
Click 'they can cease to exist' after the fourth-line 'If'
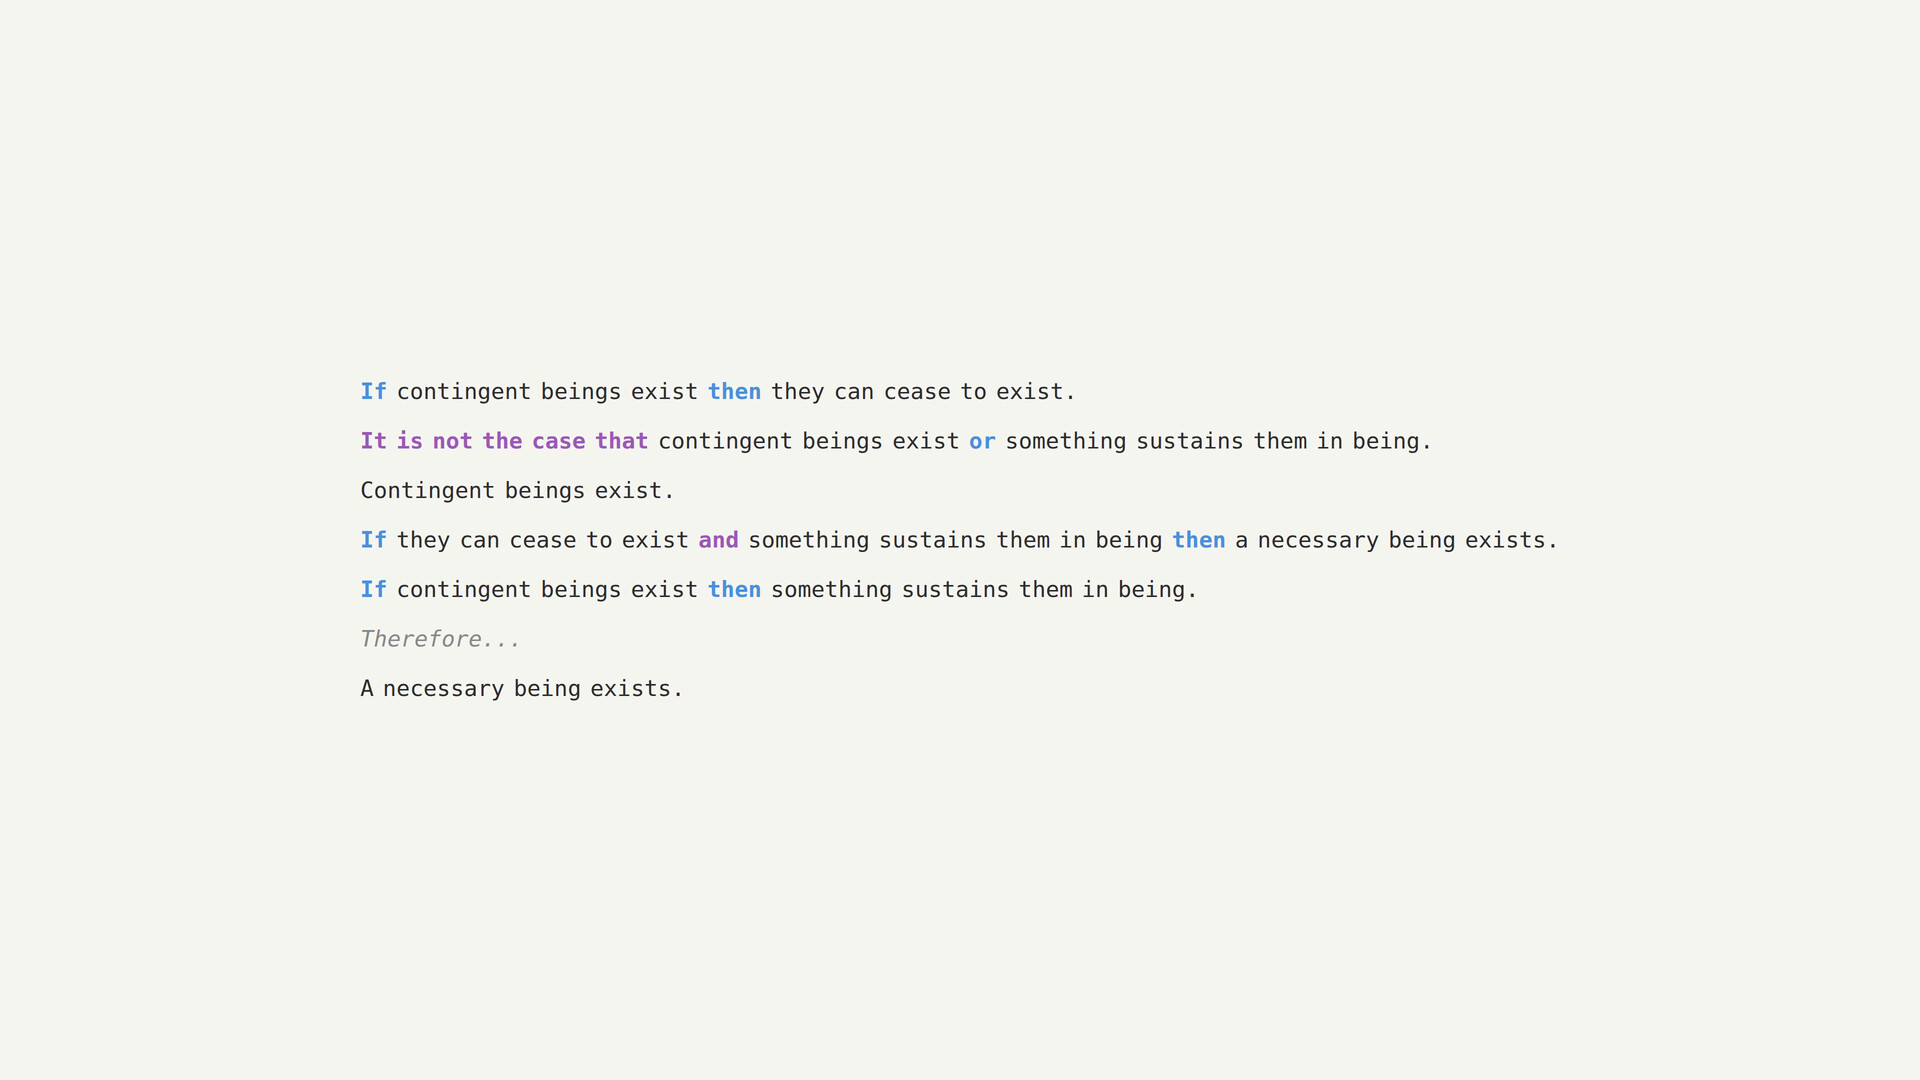[x=542, y=540]
